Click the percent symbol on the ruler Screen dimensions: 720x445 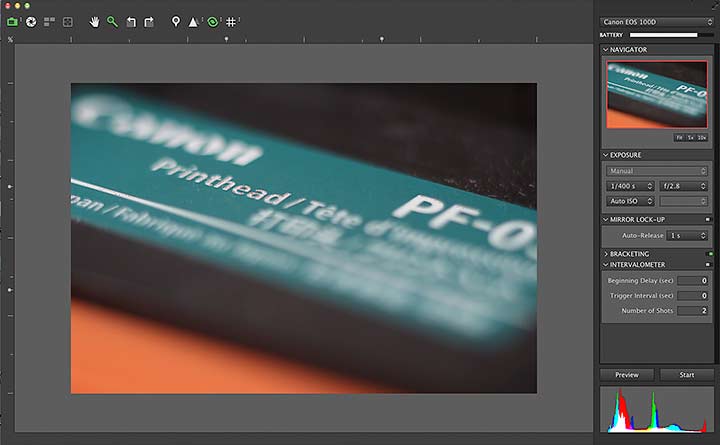coord(10,40)
